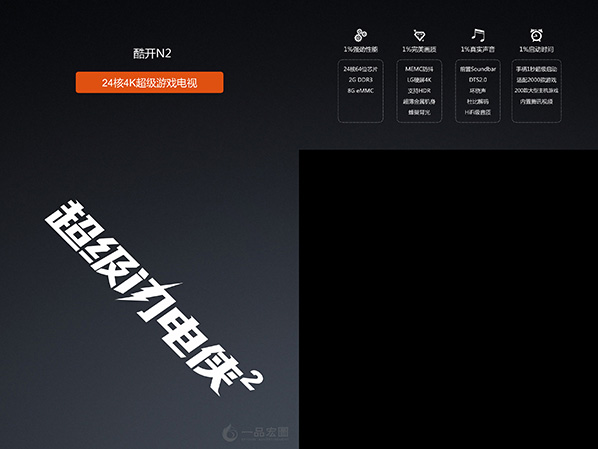
Task: Click the DTS2.0 spec line
Action: 477,80
